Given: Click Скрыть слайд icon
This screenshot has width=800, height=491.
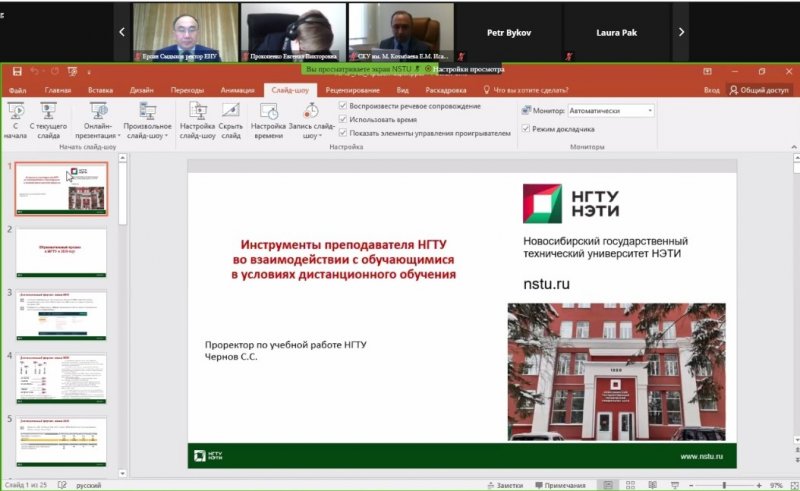Looking at the screenshot, I should pos(231,120).
